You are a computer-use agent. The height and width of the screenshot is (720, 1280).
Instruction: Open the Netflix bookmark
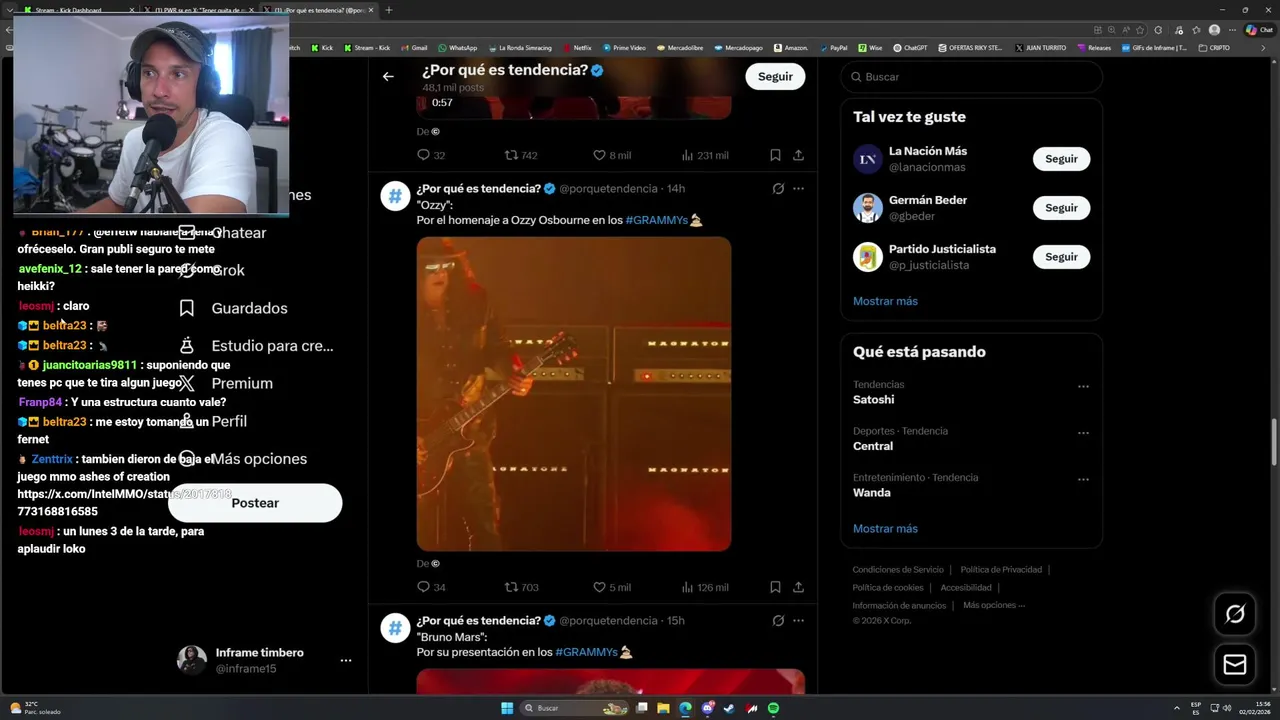click(x=577, y=48)
